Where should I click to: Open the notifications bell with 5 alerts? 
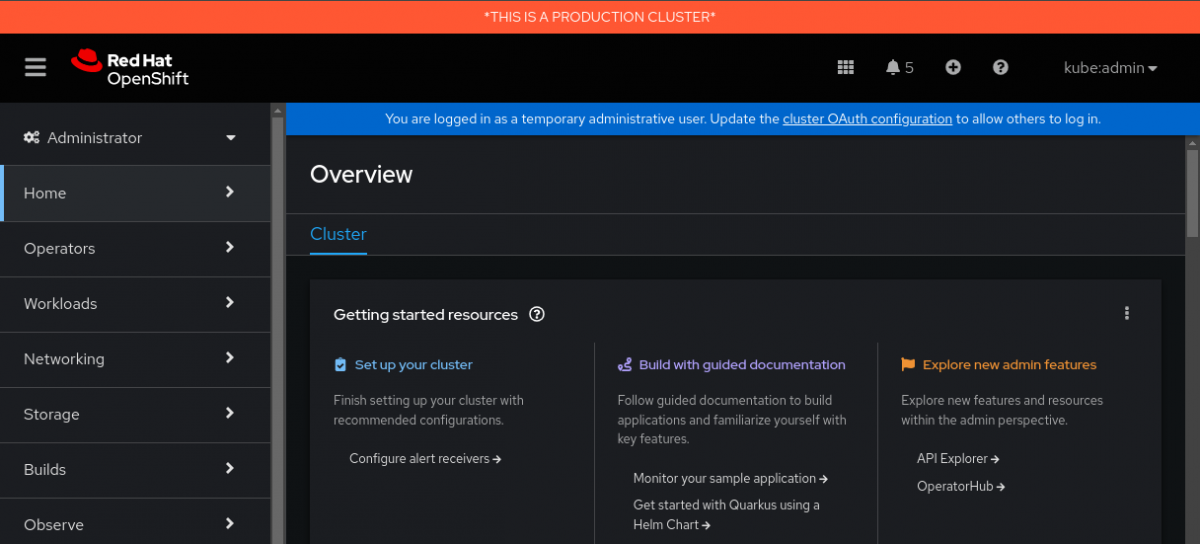[x=900, y=67]
